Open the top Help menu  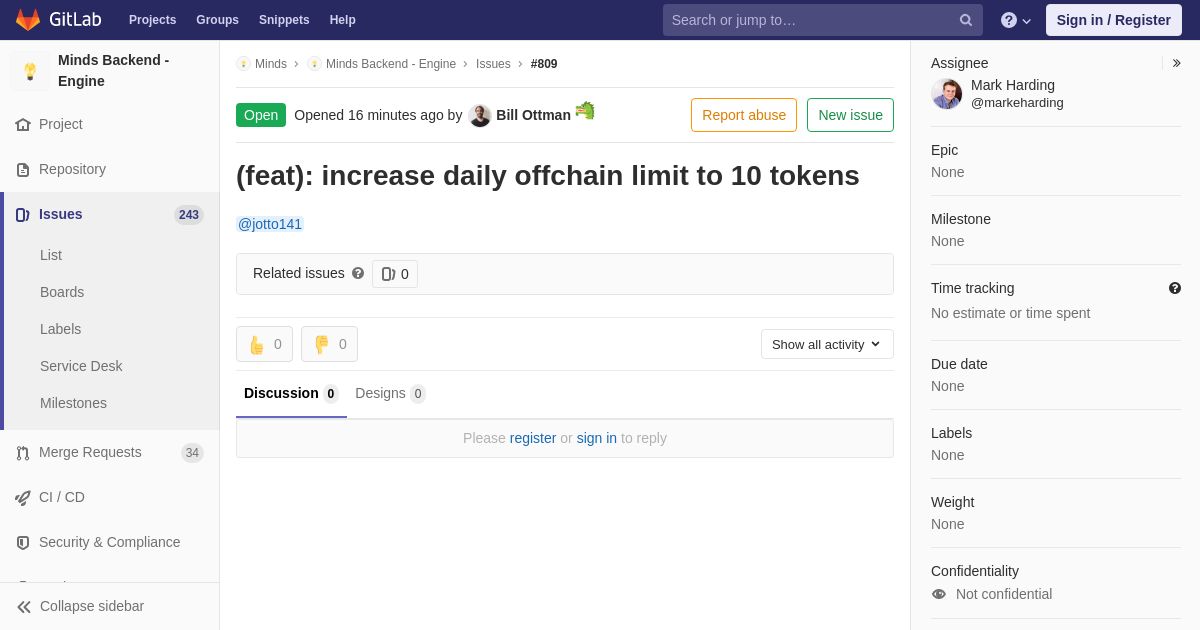[x=343, y=20]
